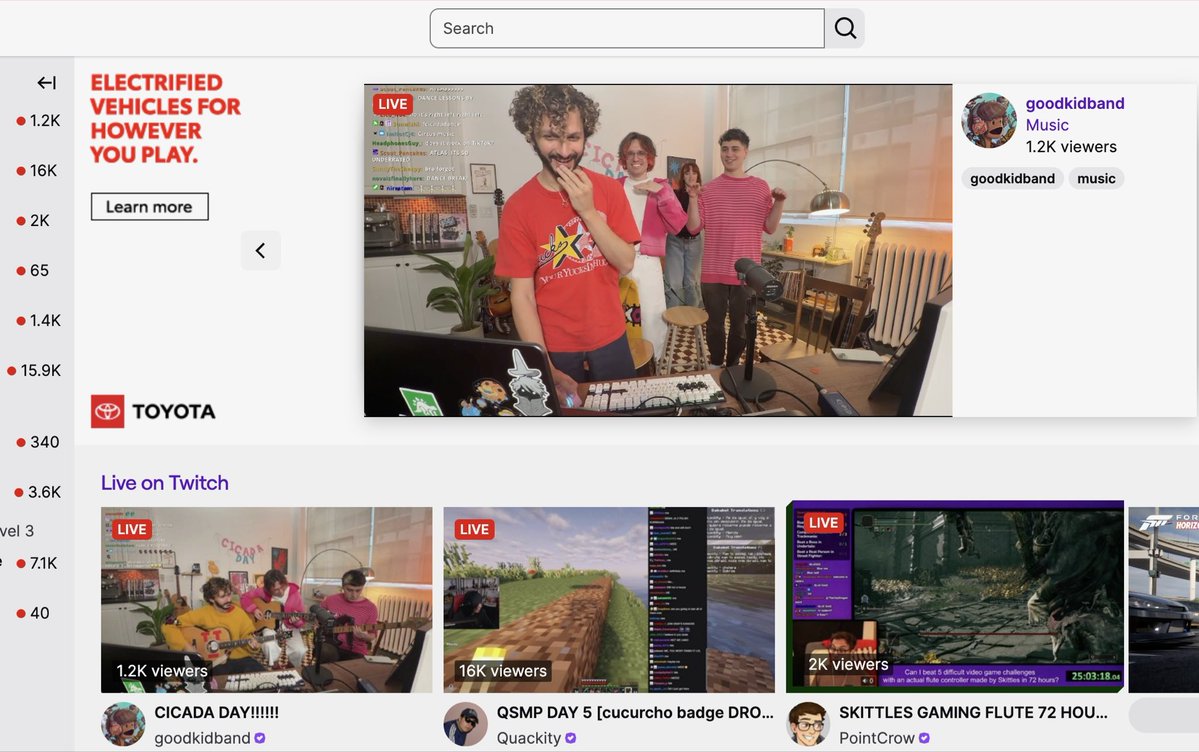Go to previous carousel slide
This screenshot has height=752, width=1199.
pyautogui.click(x=261, y=250)
